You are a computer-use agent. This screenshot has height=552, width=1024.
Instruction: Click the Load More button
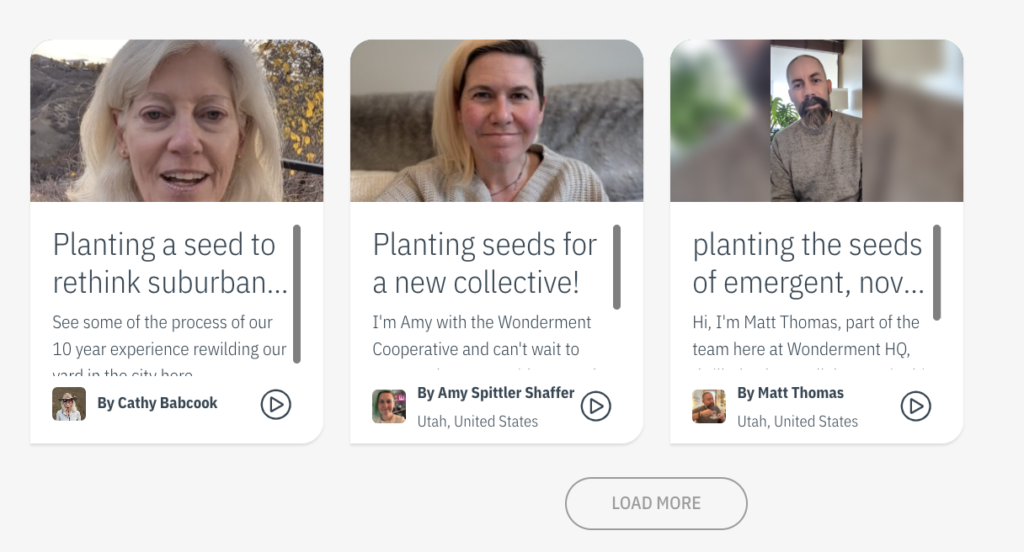[656, 503]
